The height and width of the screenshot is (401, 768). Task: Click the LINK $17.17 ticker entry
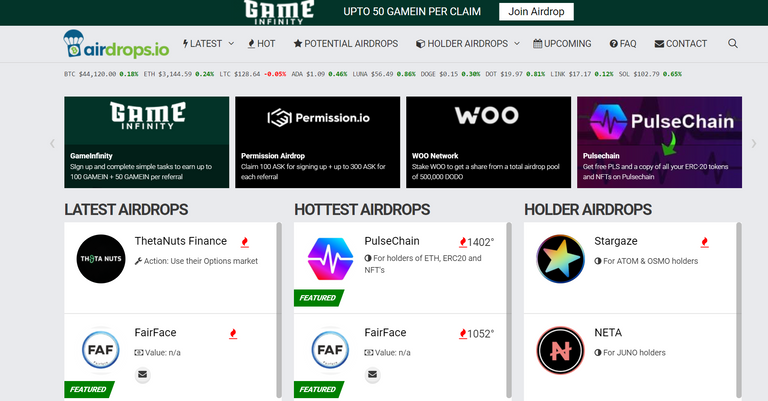point(582,74)
